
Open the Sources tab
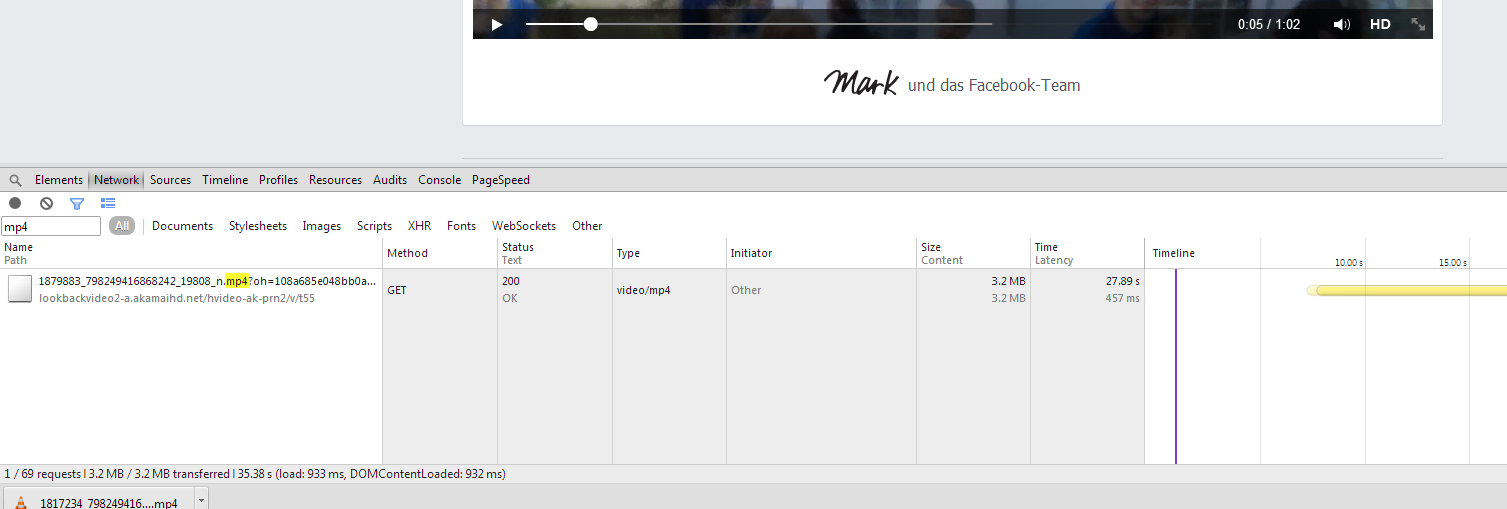coord(171,180)
